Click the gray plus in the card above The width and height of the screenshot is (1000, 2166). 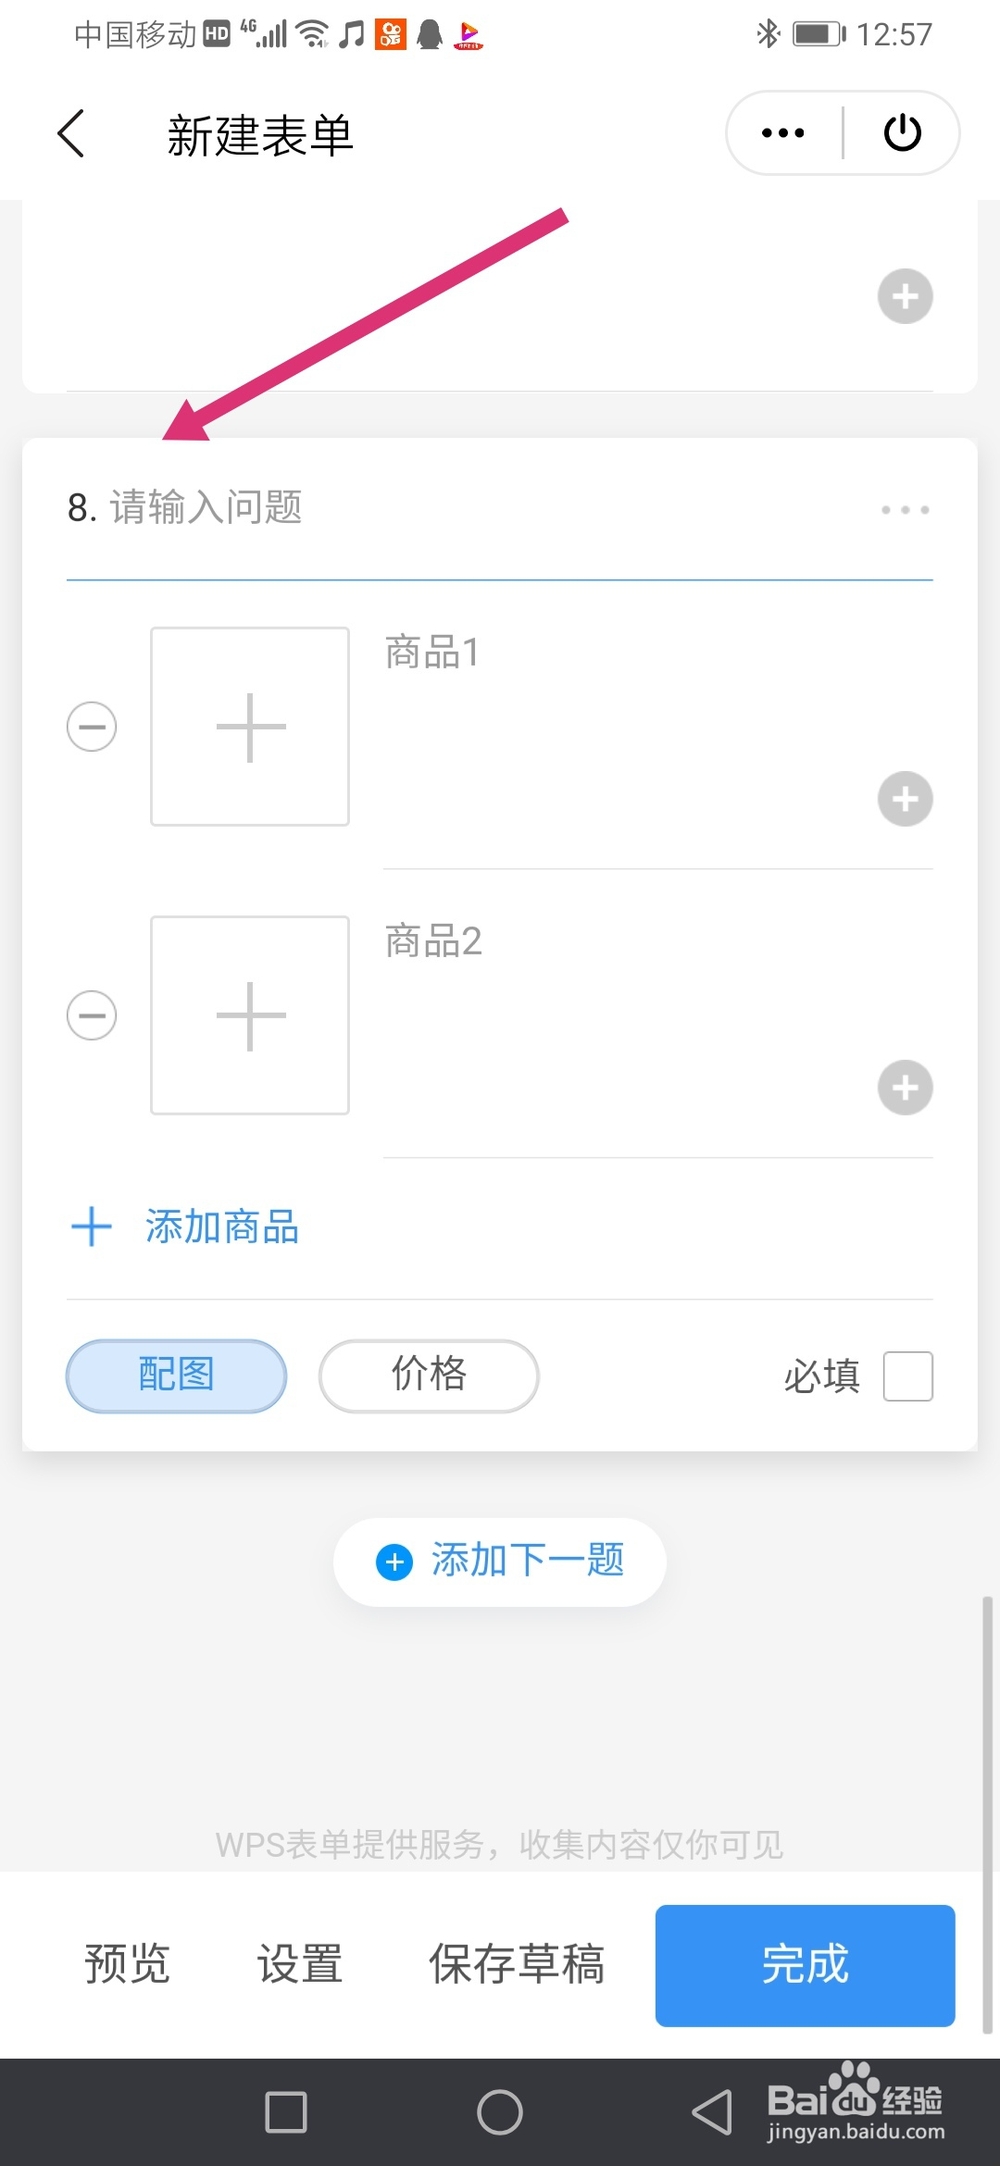pyautogui.click(x=905, y=296)
